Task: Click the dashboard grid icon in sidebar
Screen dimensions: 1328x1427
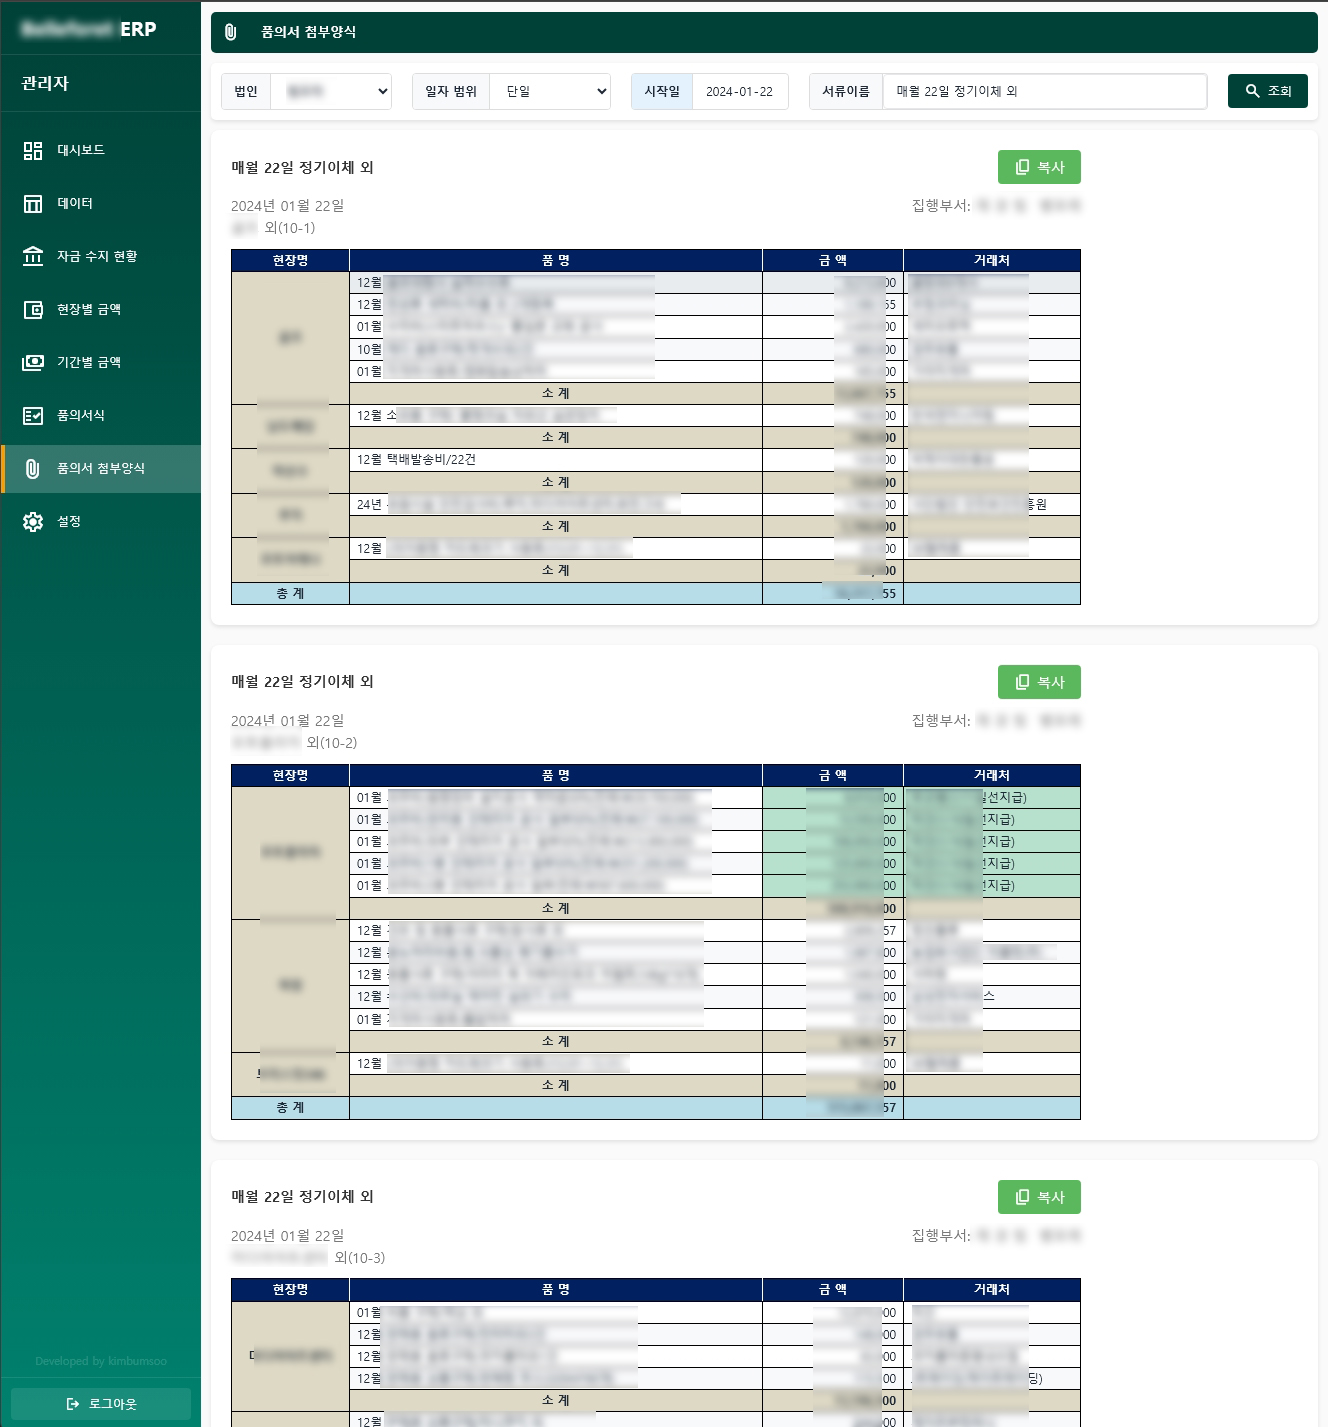Action: [33, 150]
